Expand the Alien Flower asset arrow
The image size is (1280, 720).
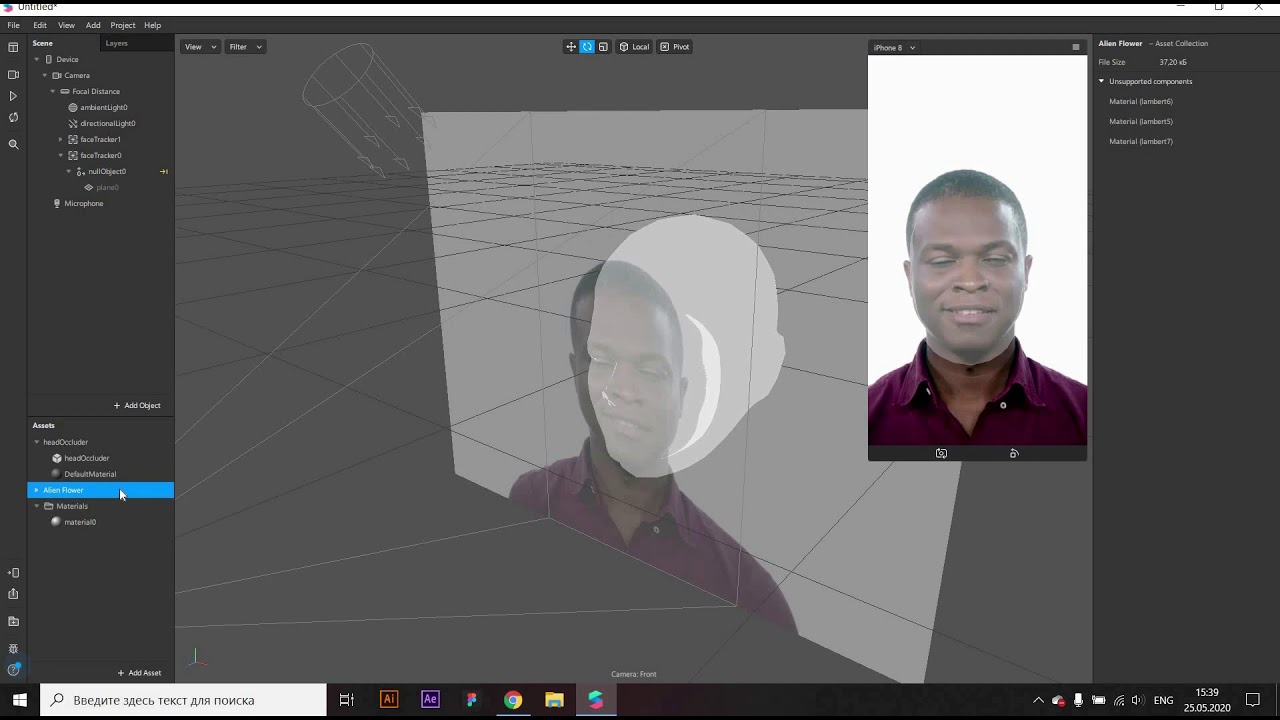pyautogui.click(x=37, y=490)
